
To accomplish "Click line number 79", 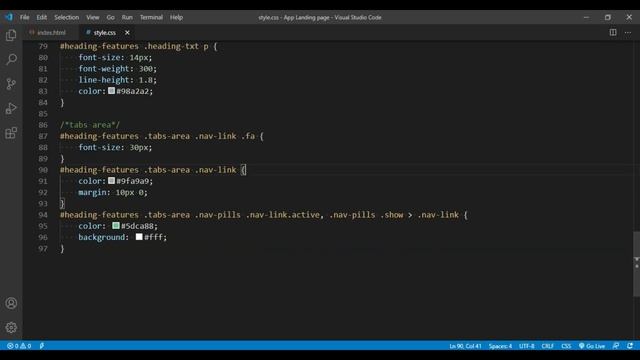I will tap(43, 46).
